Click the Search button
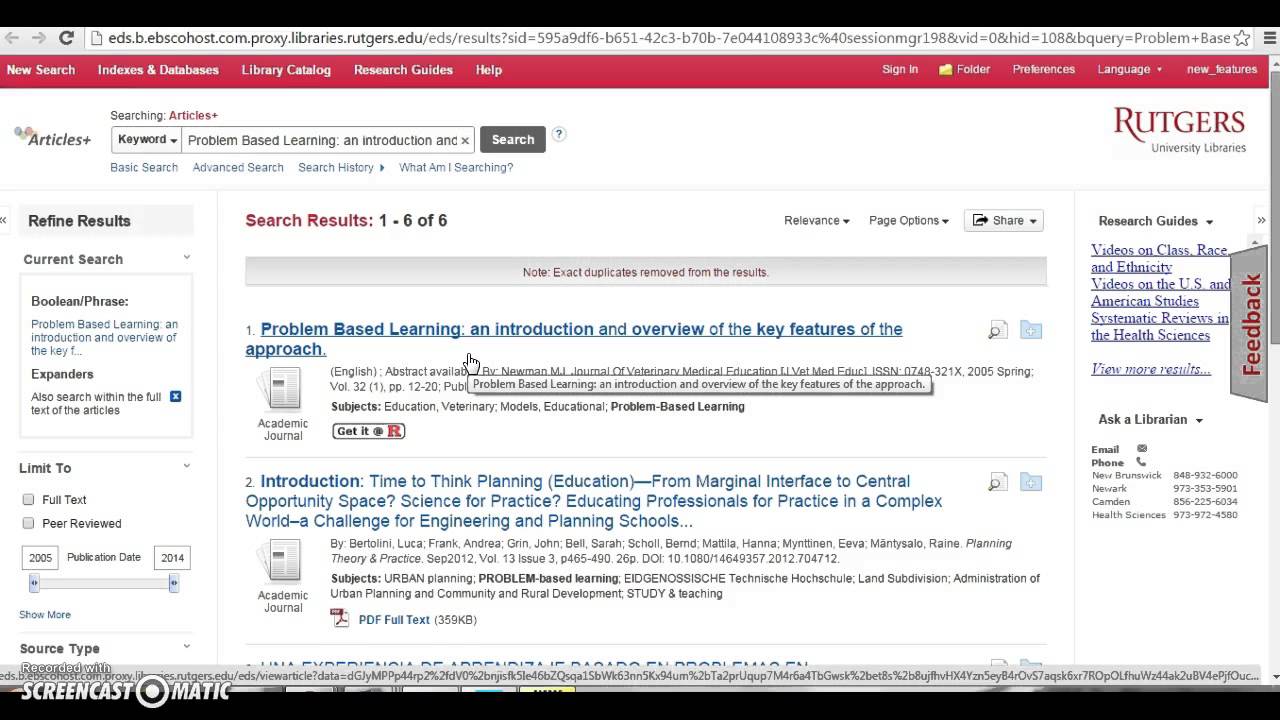This screenshot has height=720, width=1280. click(513, 140)
